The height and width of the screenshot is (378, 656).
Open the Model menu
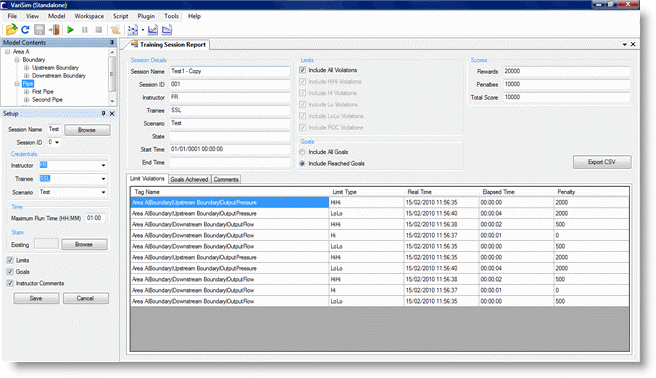(56, 16)
